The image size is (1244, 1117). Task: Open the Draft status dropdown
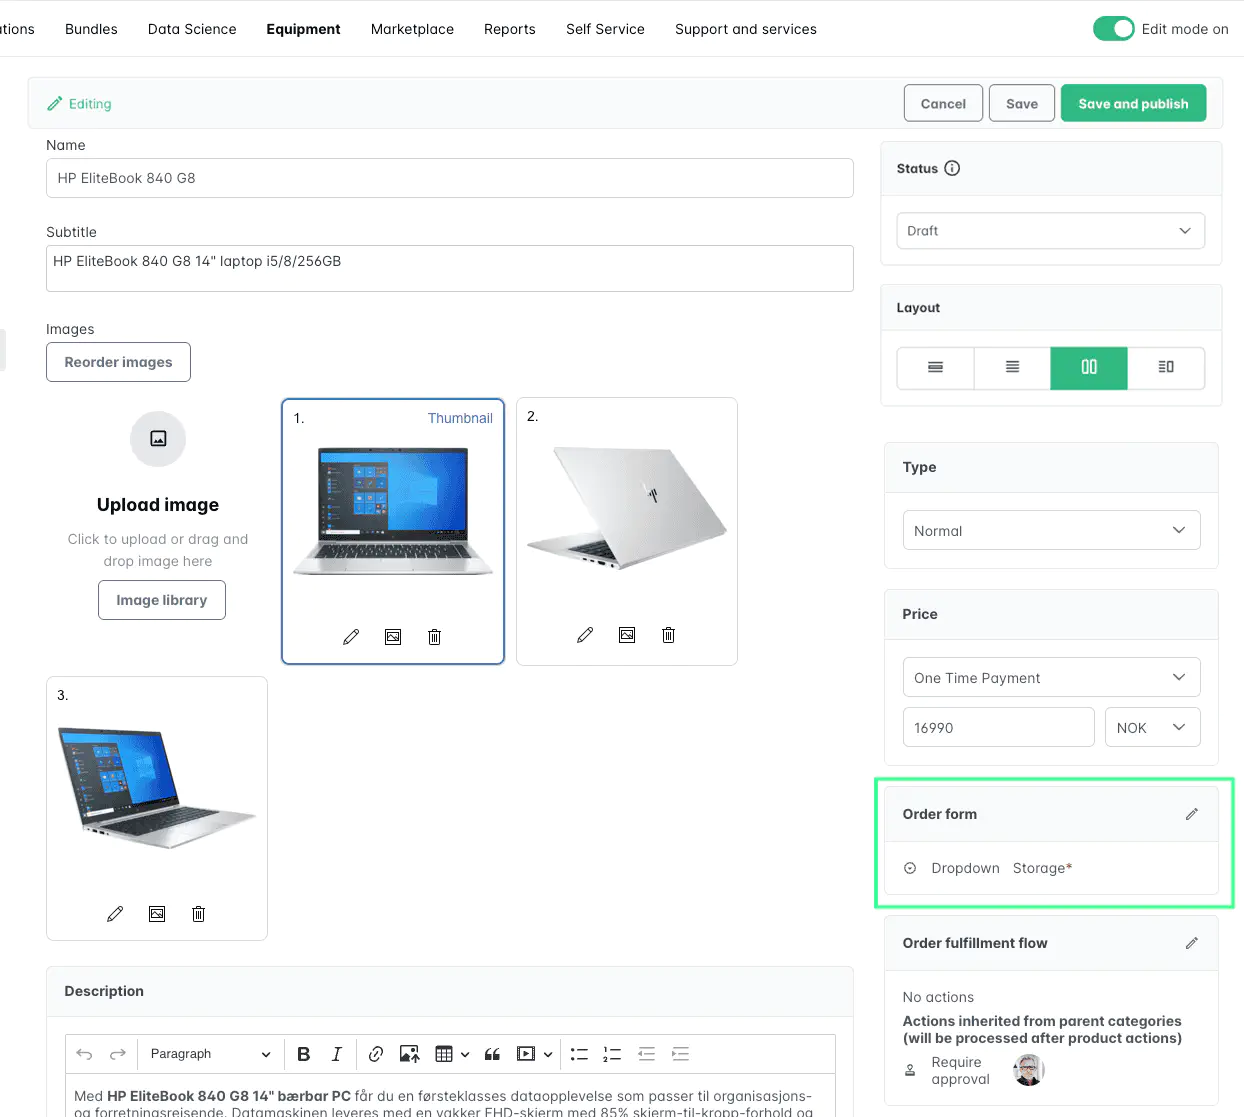coord(1050,230)
